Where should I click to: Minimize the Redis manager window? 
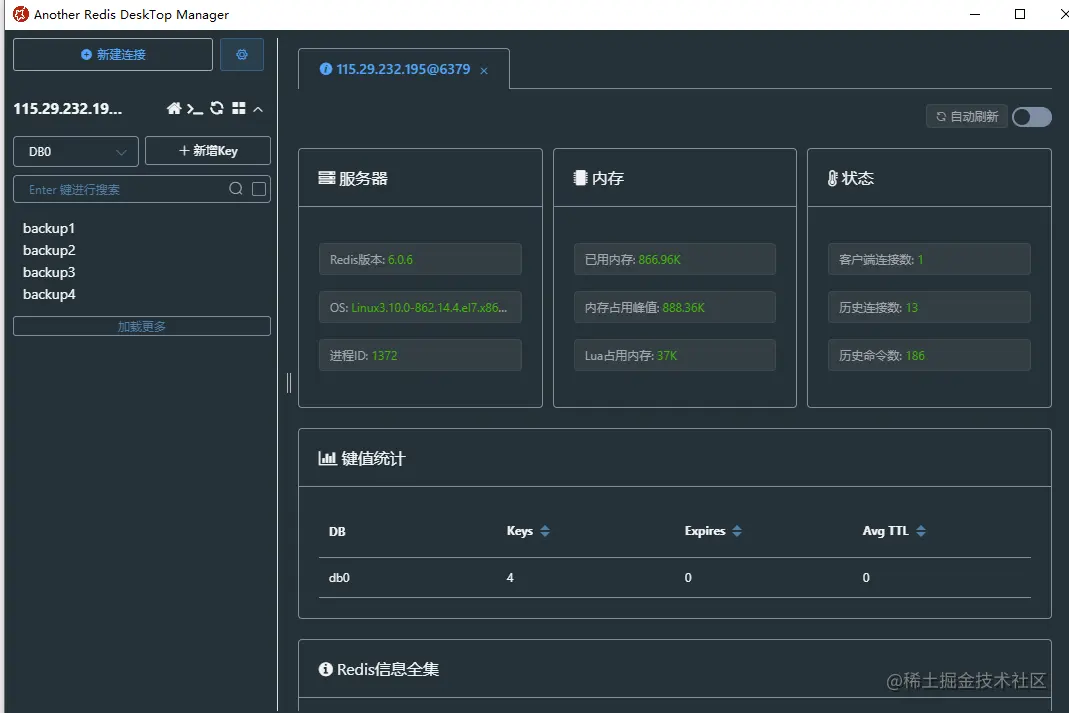[975, 14]
